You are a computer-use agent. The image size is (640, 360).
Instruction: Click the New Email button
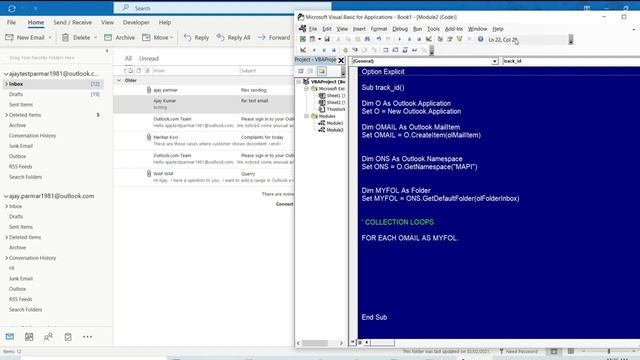point(25,38)
